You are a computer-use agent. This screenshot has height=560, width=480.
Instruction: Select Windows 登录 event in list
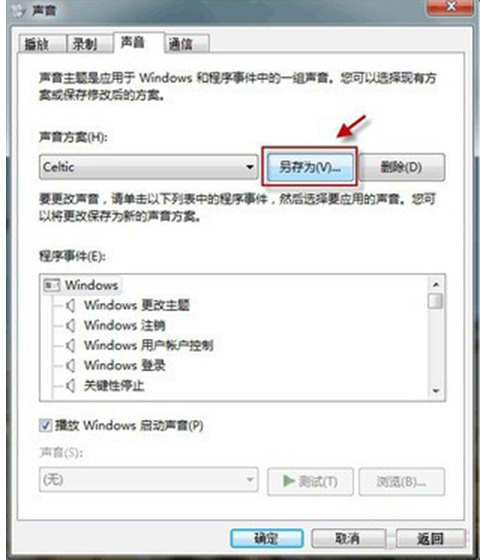point(125,365)
